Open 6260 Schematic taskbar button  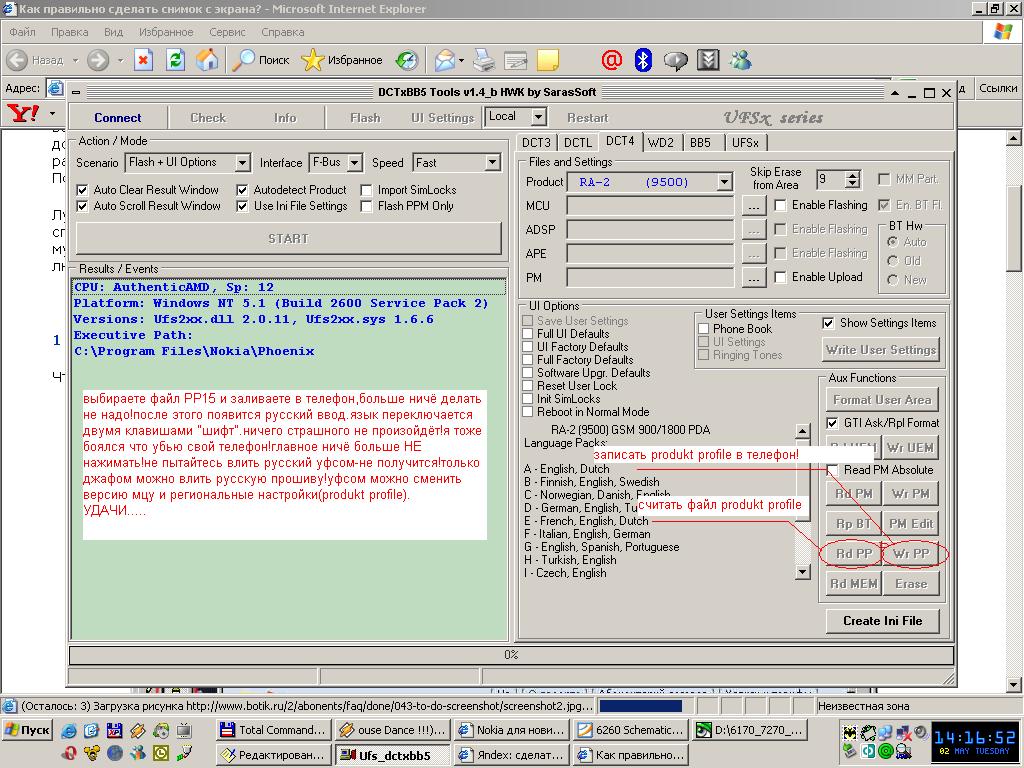[x=630, y=729]
